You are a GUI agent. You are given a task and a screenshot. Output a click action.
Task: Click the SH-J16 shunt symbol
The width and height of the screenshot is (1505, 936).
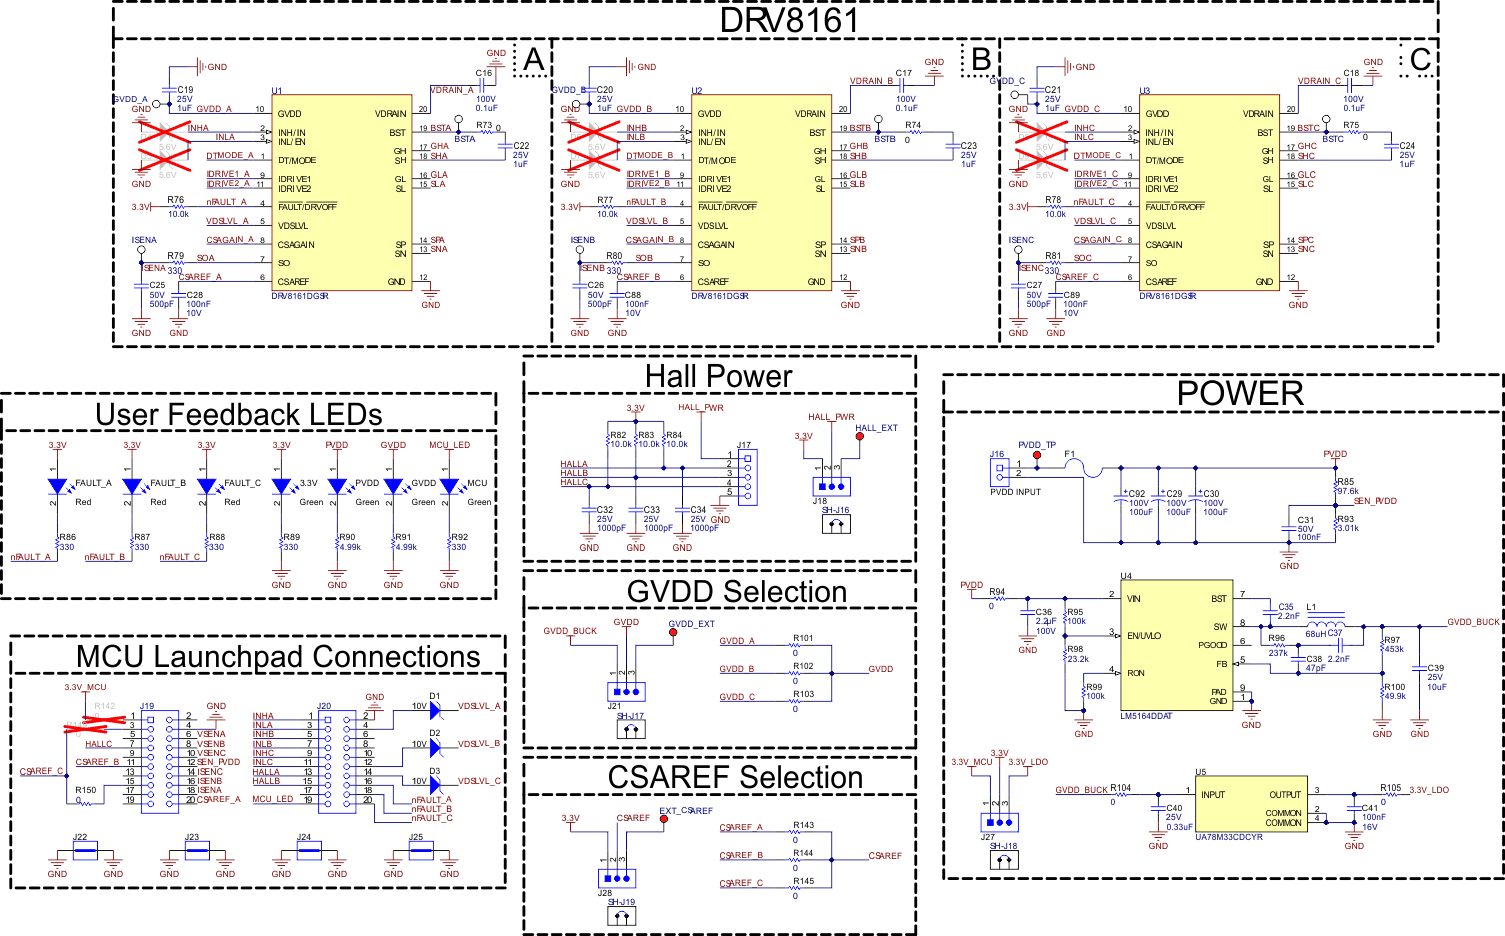pyautogui.click(x=836, y=523)
